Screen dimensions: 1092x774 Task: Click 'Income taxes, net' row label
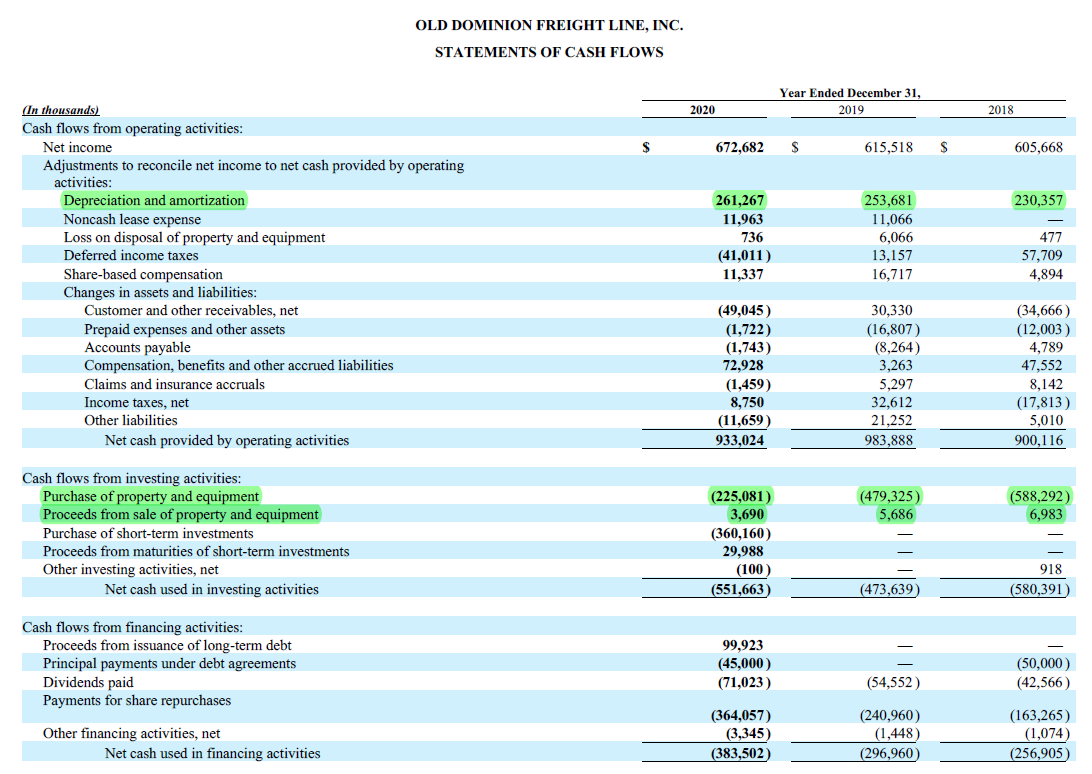(136, 403)
